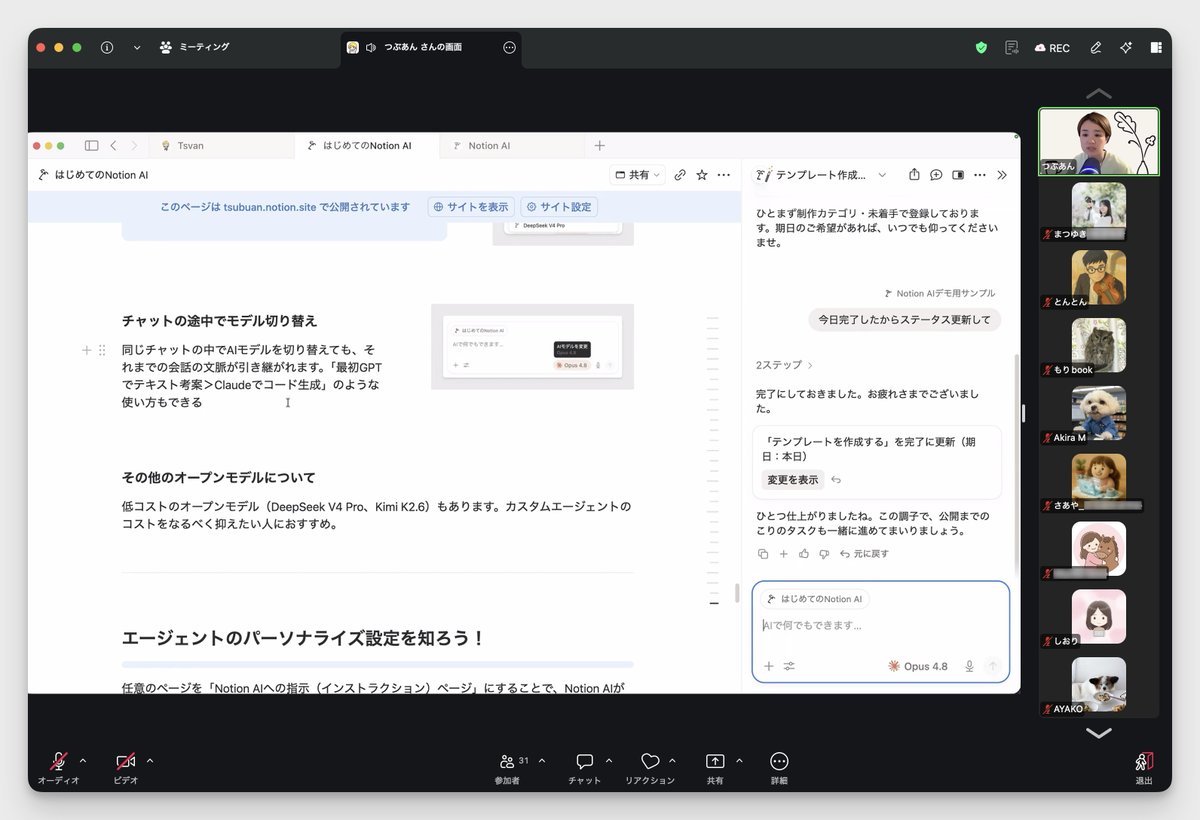Click the サイト設定 button
The height and width of the screenshot is (820, 1200).
(x=560, y=207)
